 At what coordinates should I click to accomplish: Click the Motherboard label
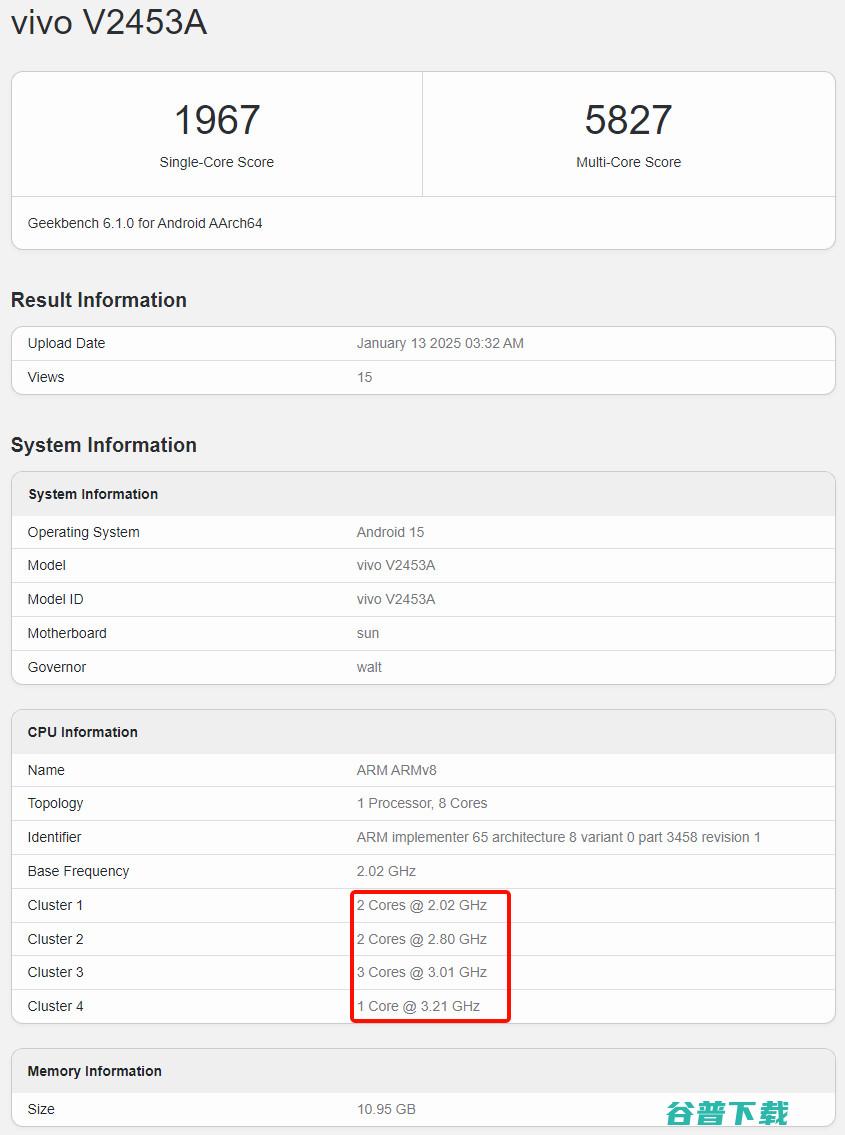coord(67,633)
